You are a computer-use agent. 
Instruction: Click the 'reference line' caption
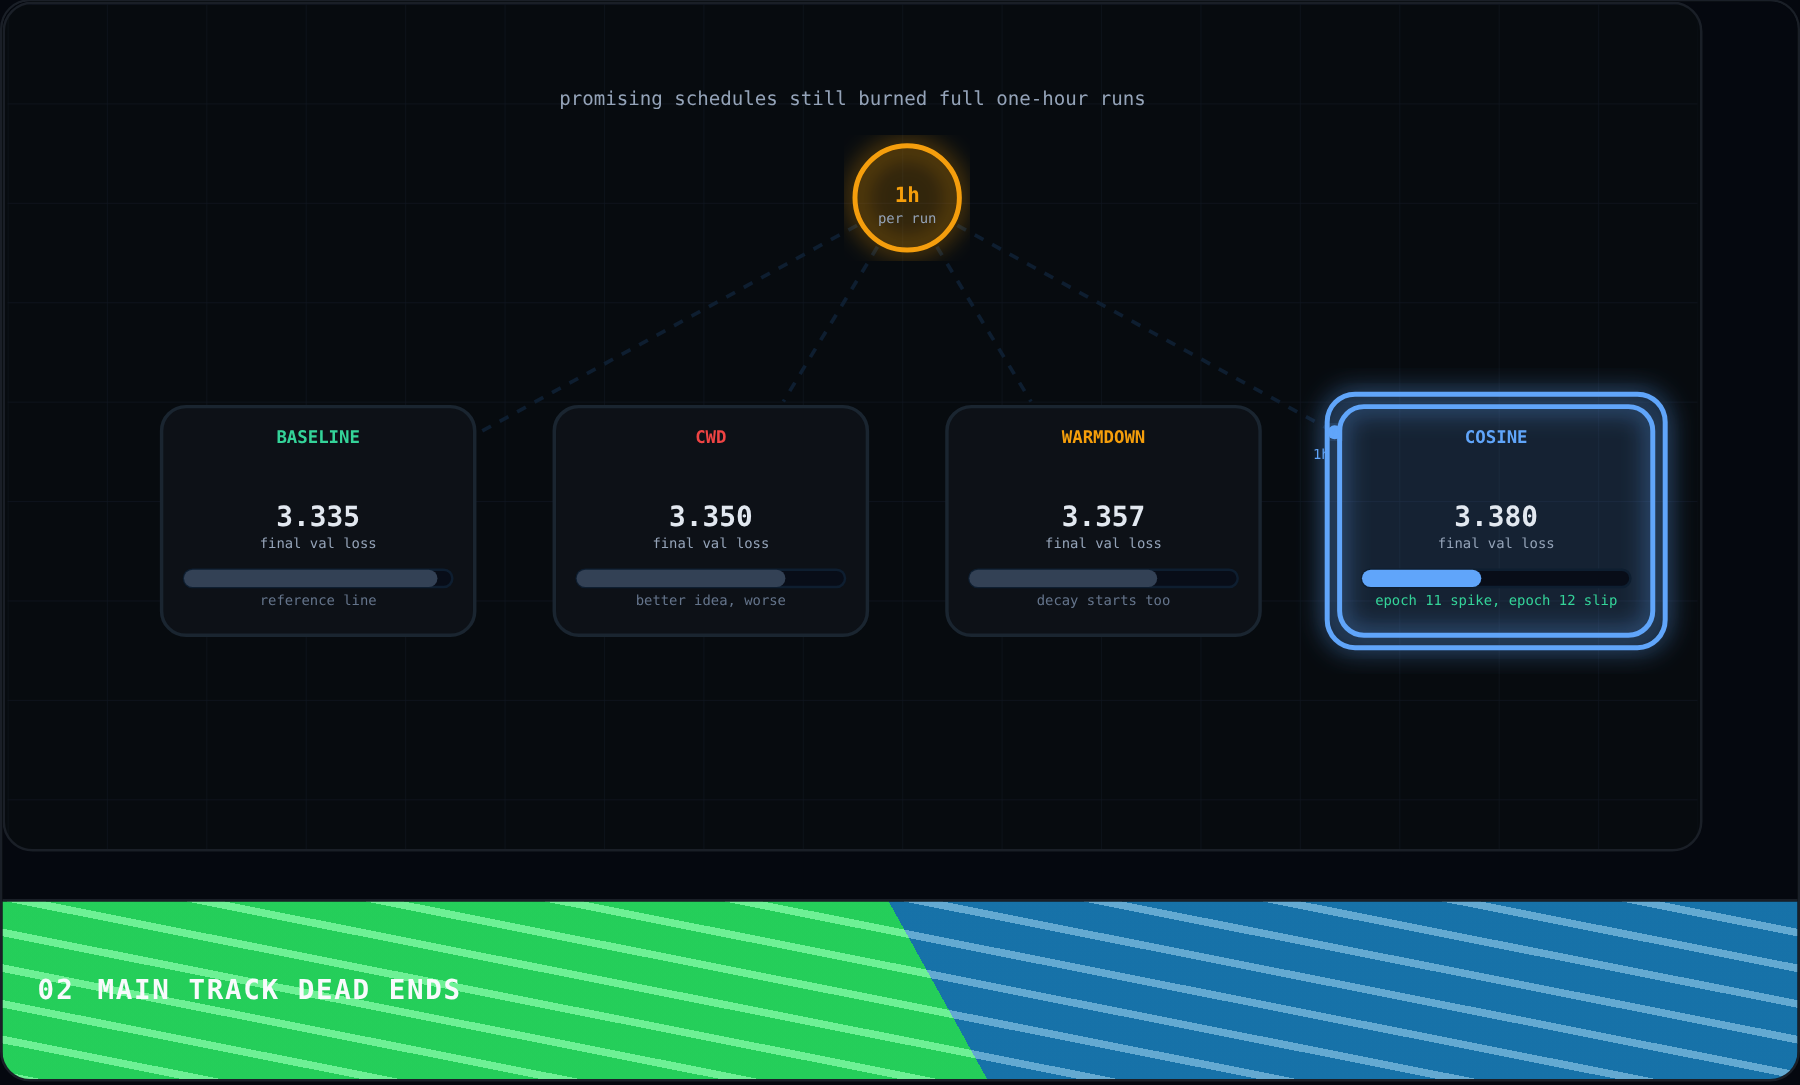tap(318, 600)
